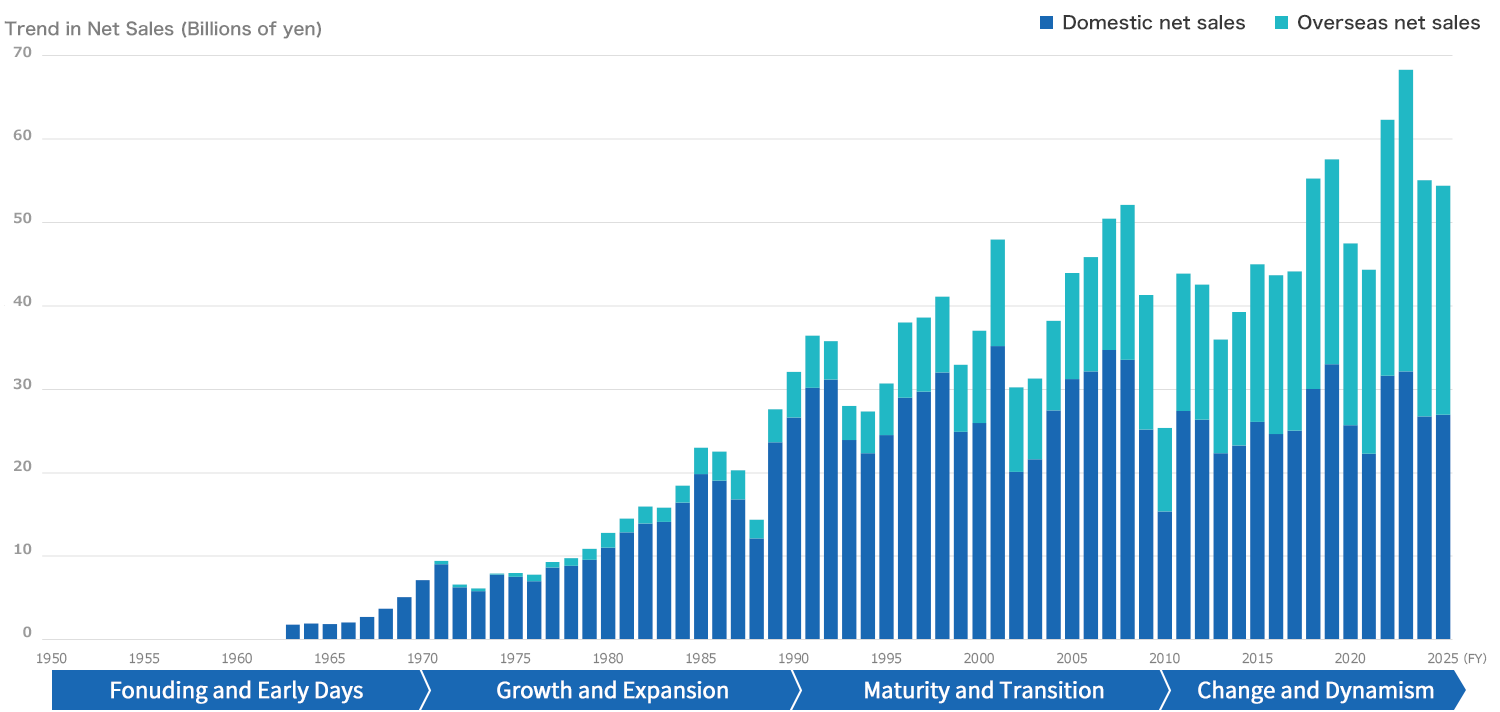Click the 2000 year label on the axis
The image size is (1500, 712).
pos(979,658)
